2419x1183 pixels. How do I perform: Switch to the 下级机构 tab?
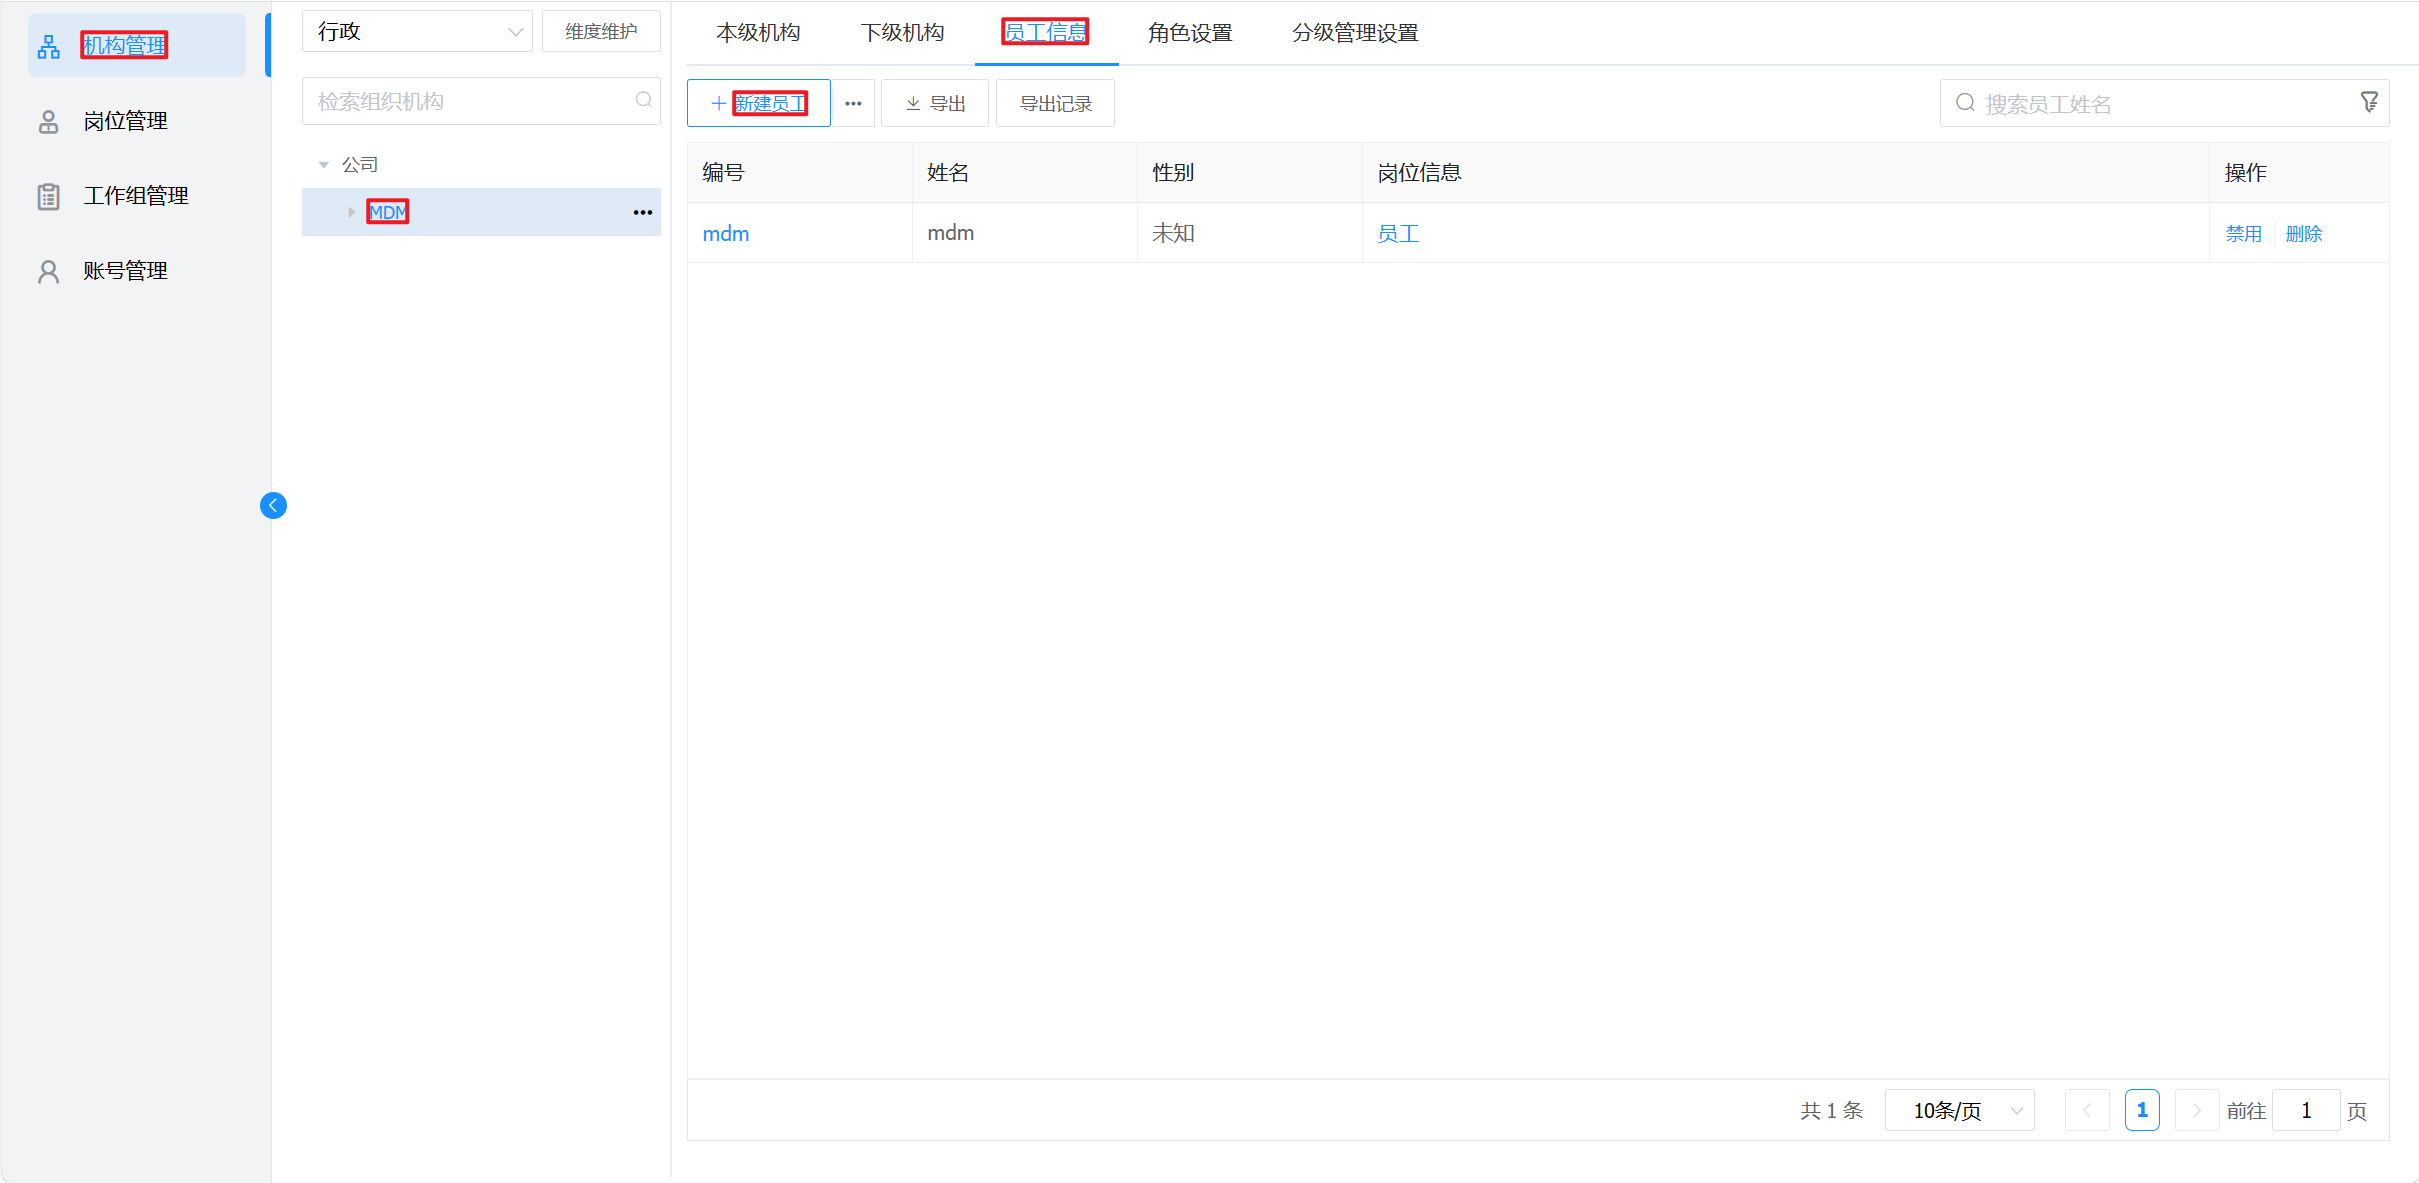pyautogui.click(x=902, y=33)
